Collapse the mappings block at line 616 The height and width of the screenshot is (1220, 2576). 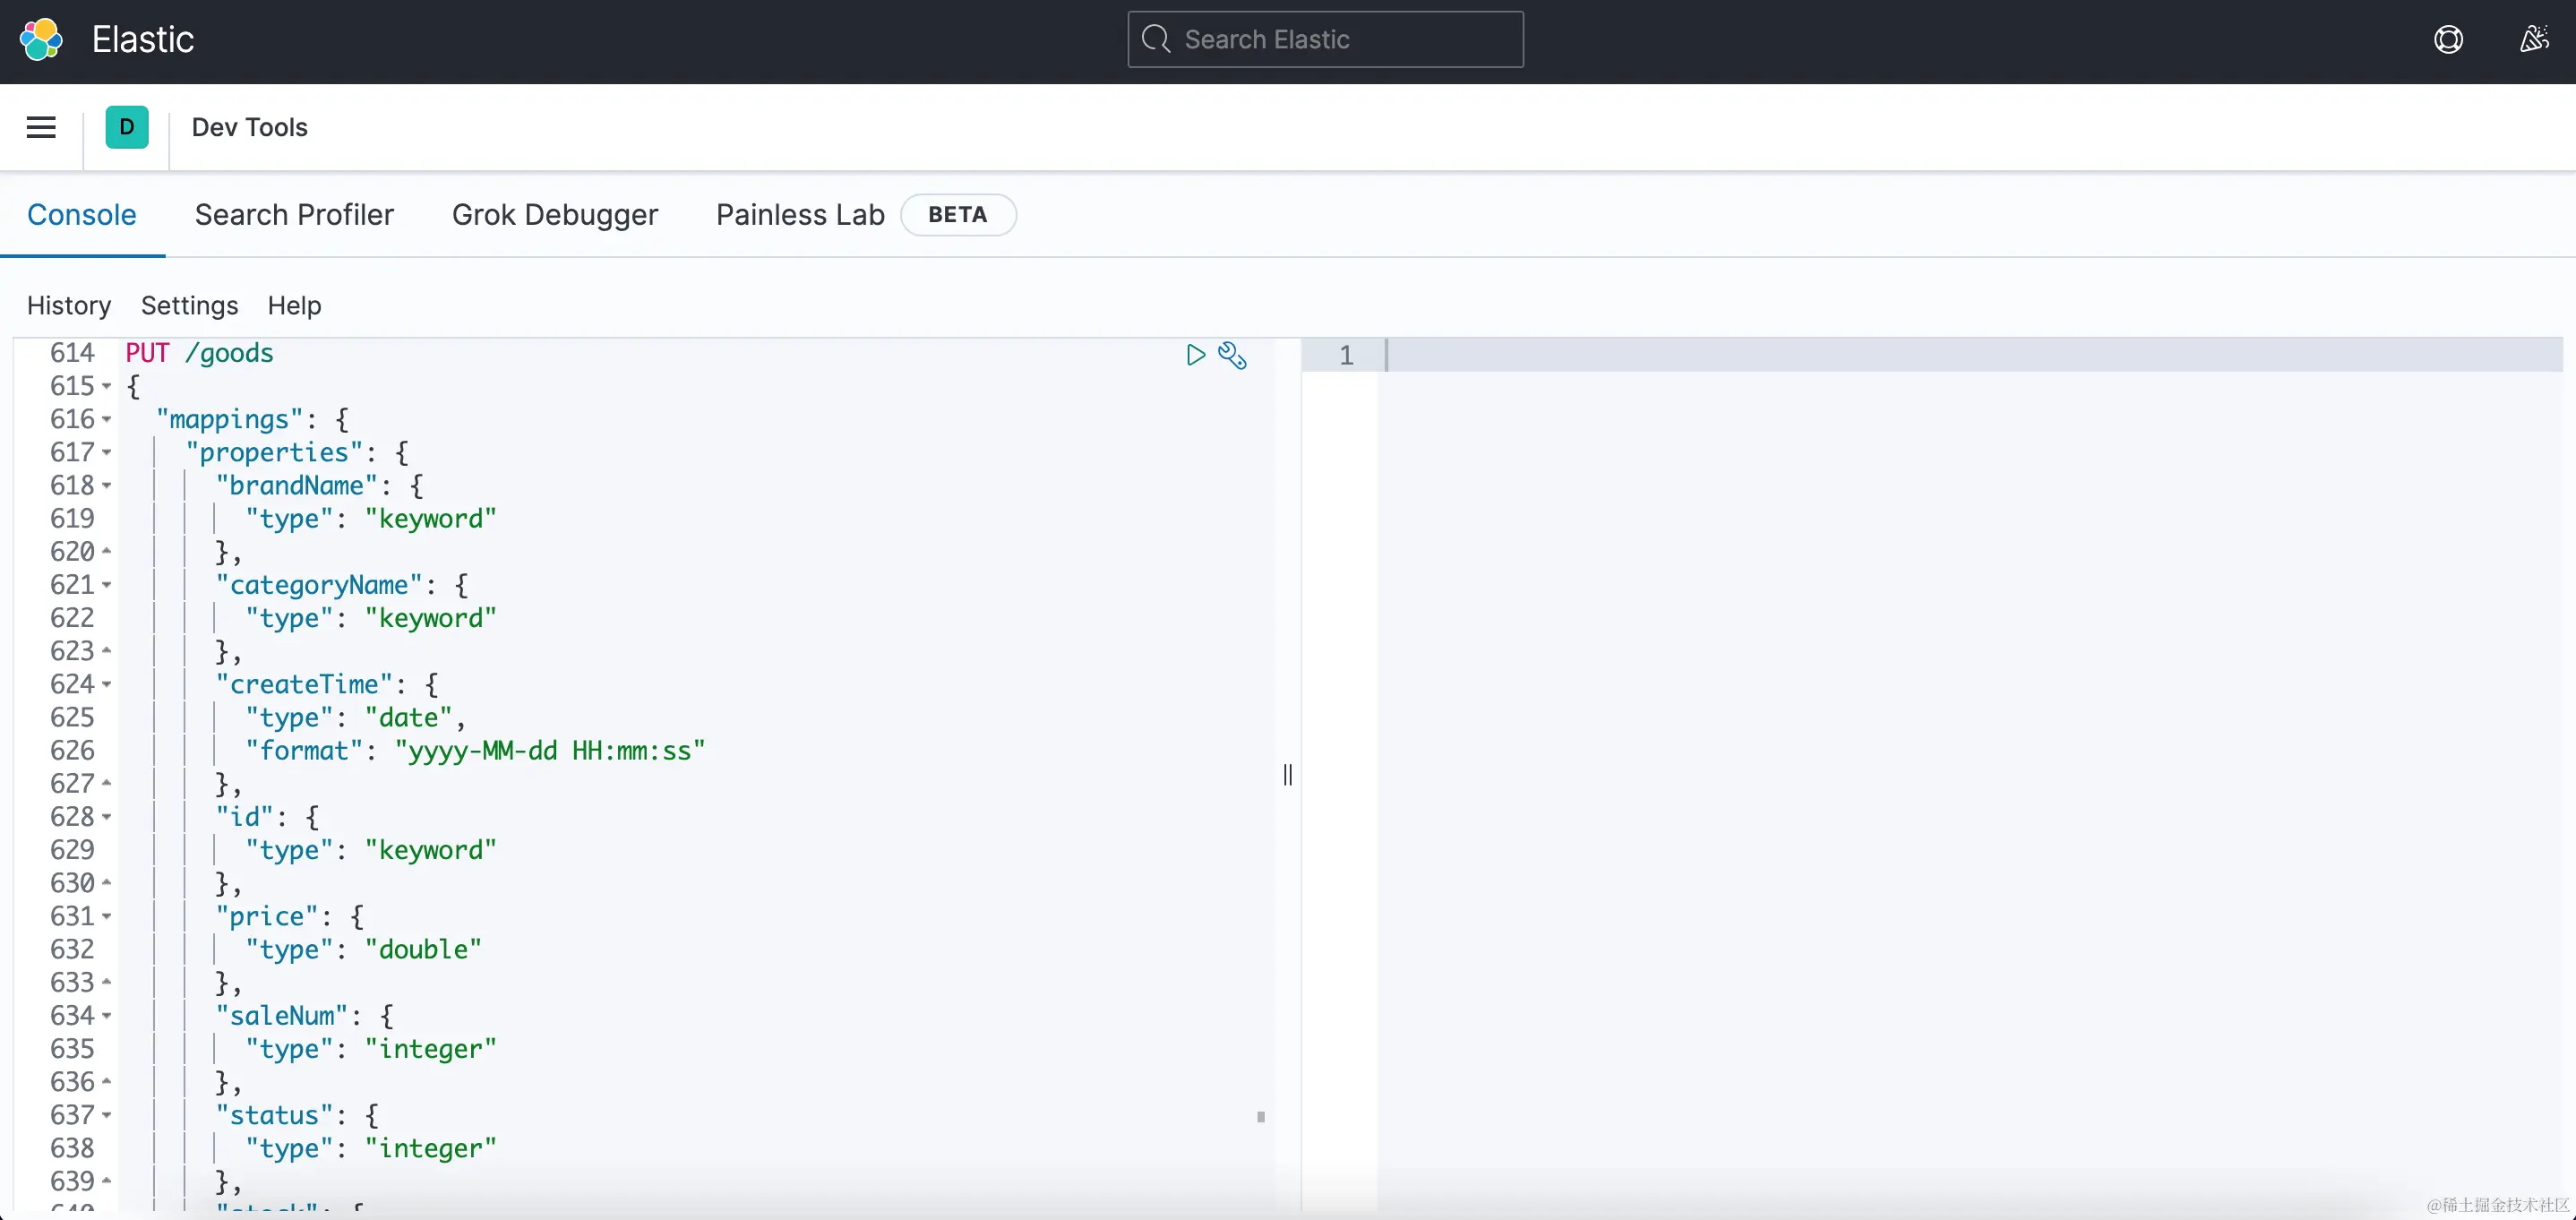106,420
